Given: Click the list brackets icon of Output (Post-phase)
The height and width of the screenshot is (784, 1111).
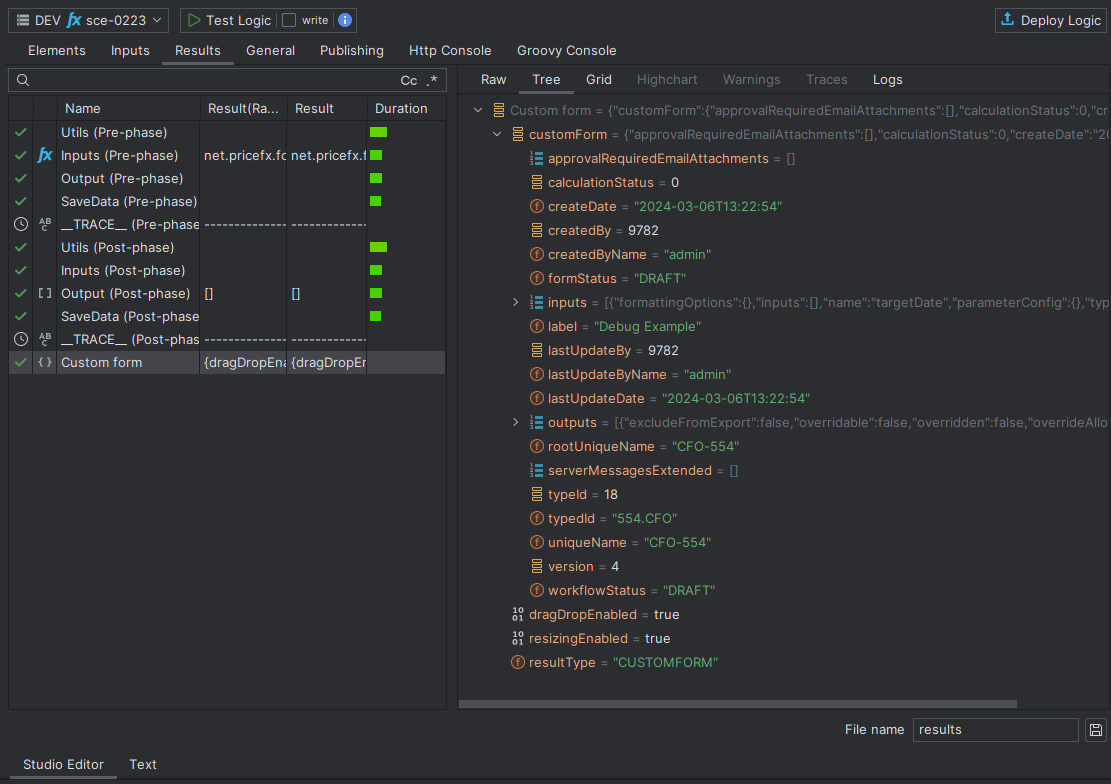Looking at the screenshot, I should coord(45,293).
